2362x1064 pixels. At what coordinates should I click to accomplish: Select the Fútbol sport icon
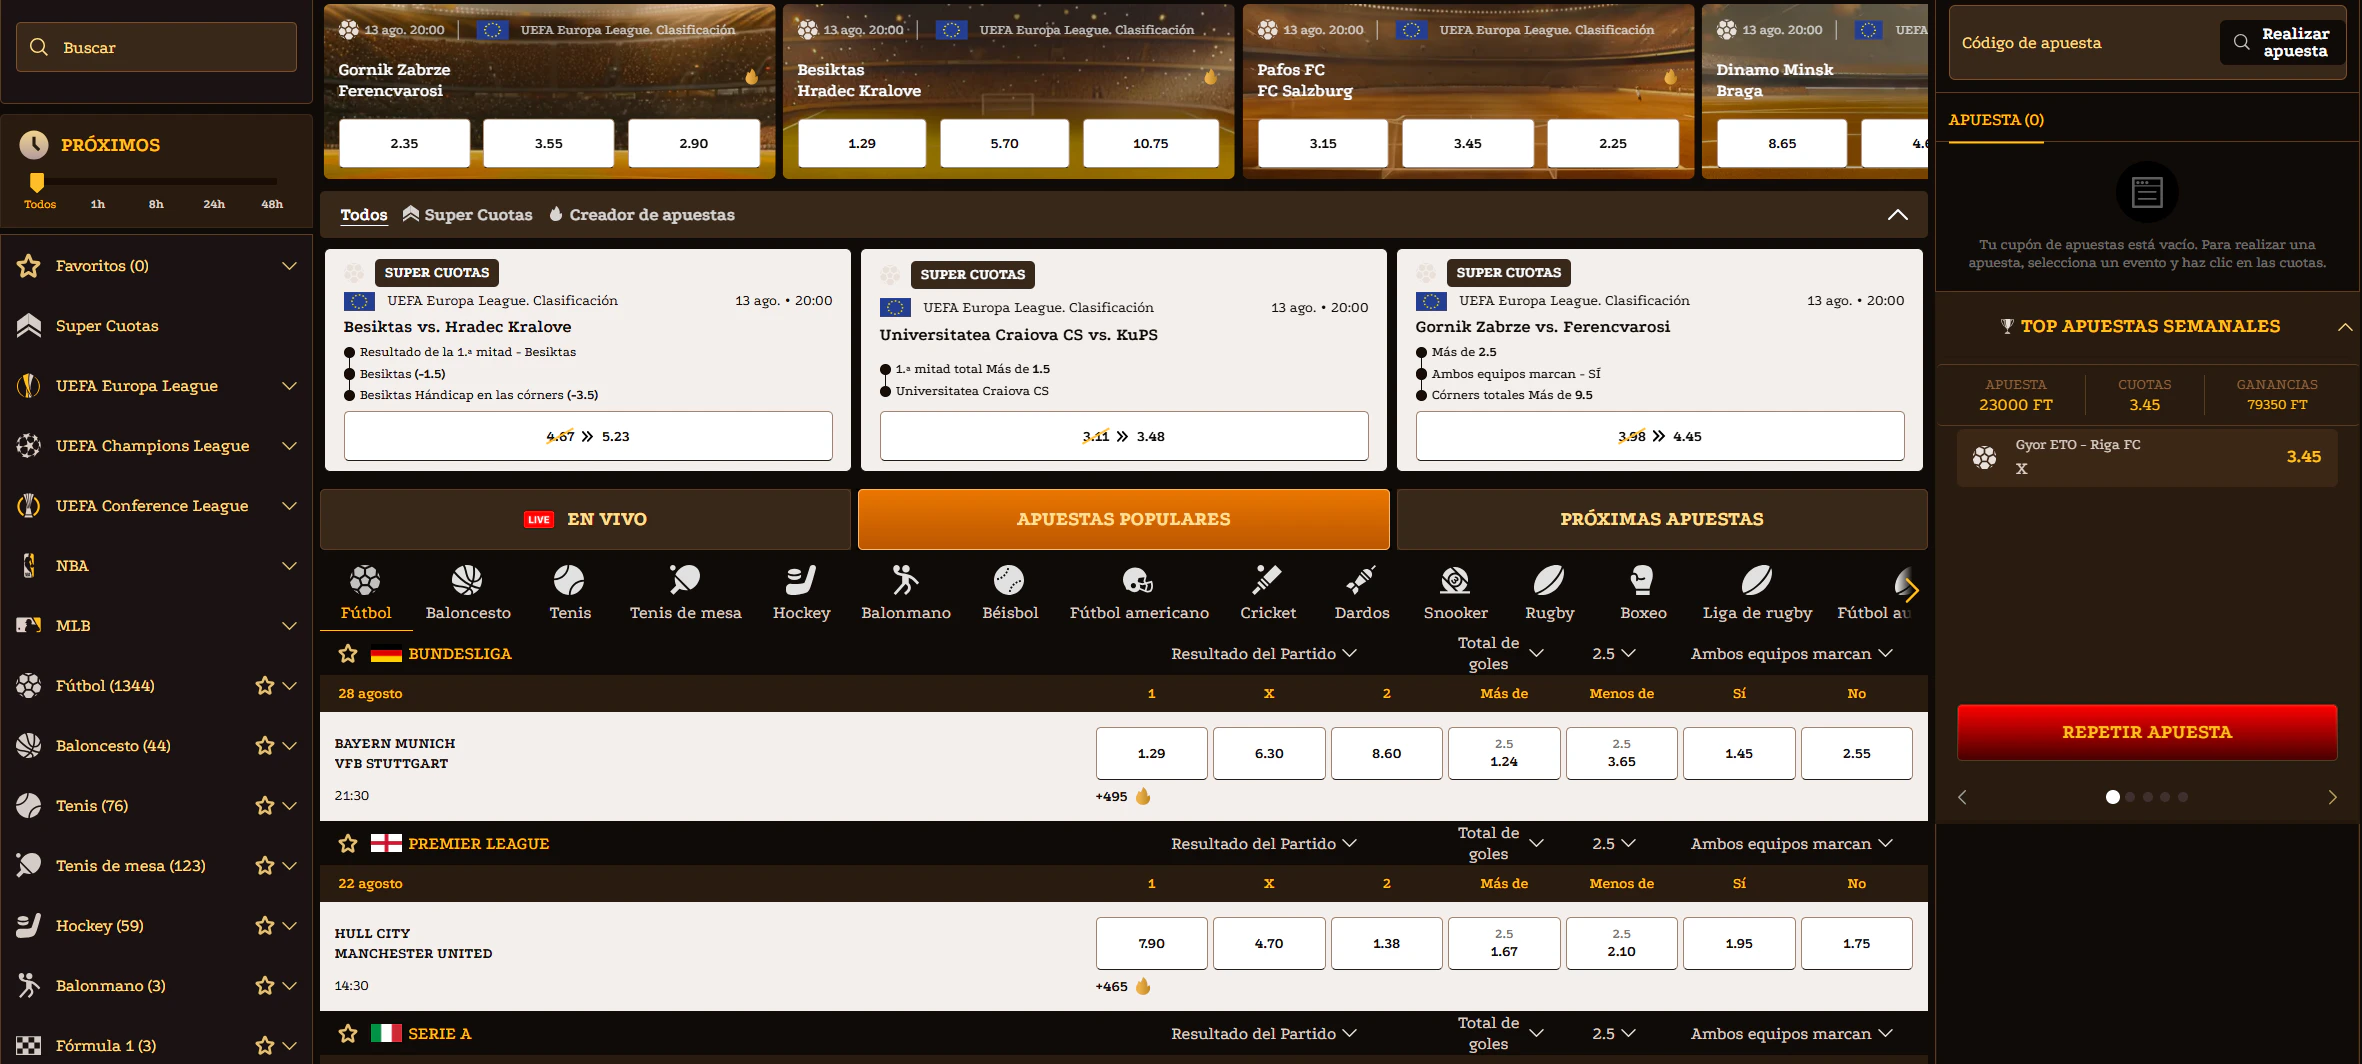coord(365,580)
